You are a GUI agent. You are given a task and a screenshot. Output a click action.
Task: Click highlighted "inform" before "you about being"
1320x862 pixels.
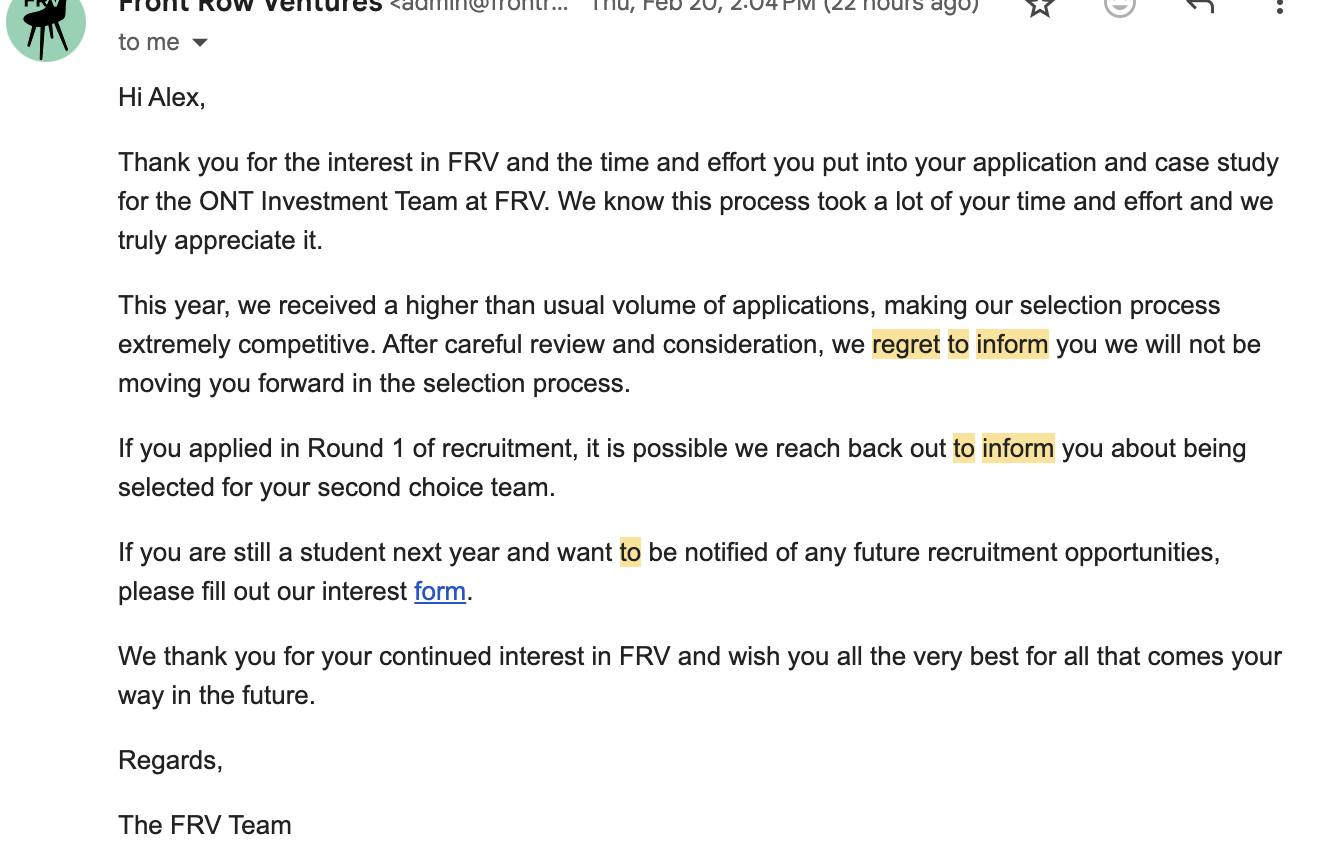point(1018,448)
